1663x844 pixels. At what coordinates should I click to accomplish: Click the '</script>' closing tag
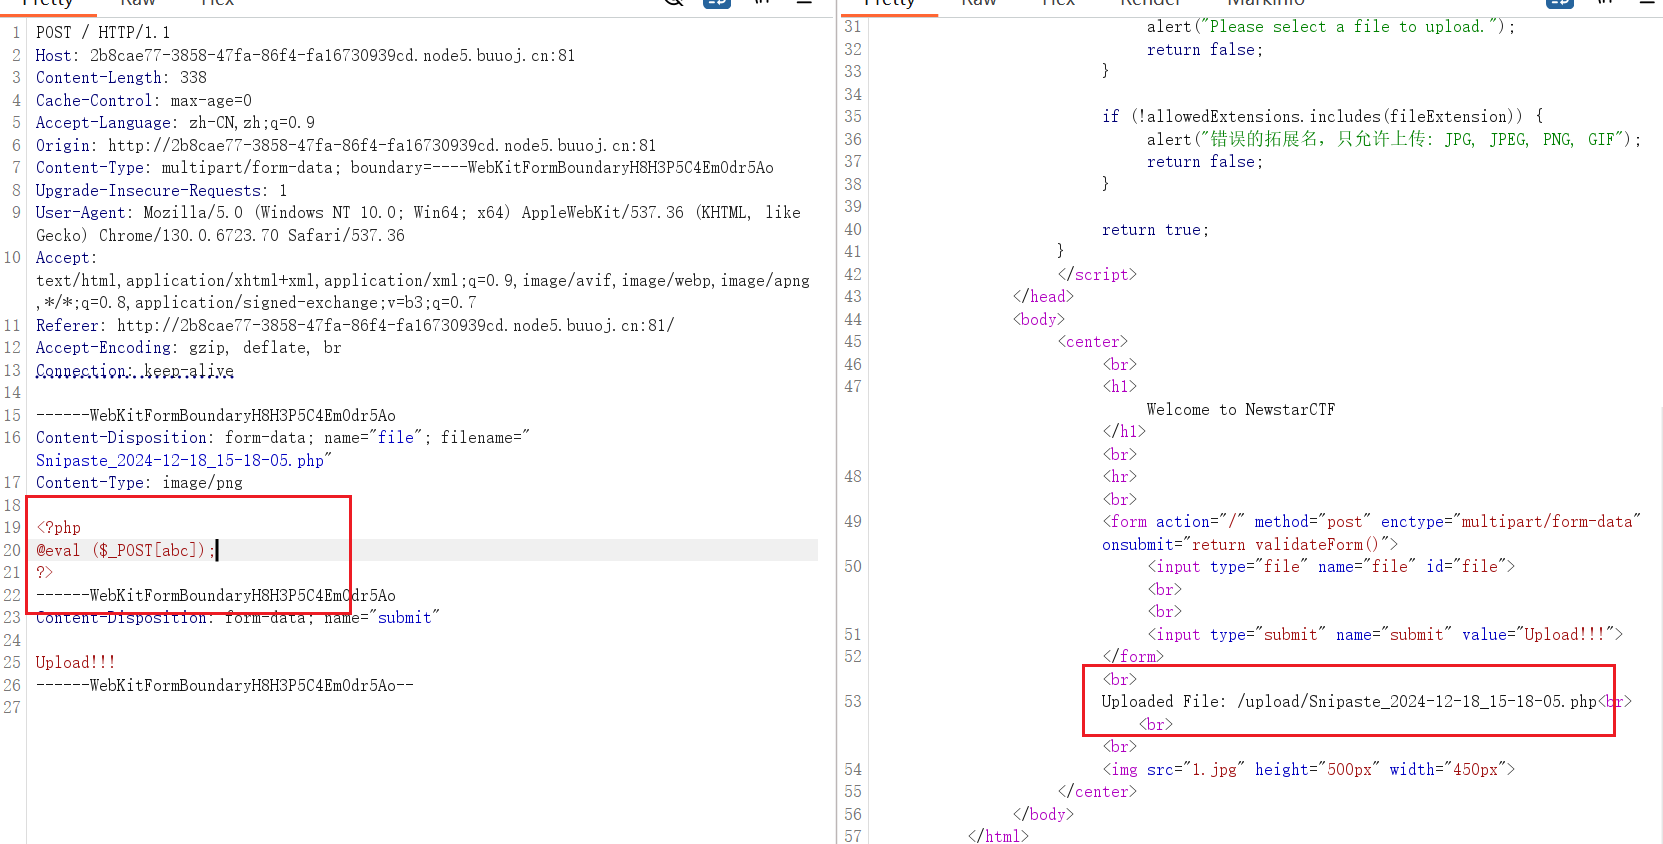pos(1097,275)
